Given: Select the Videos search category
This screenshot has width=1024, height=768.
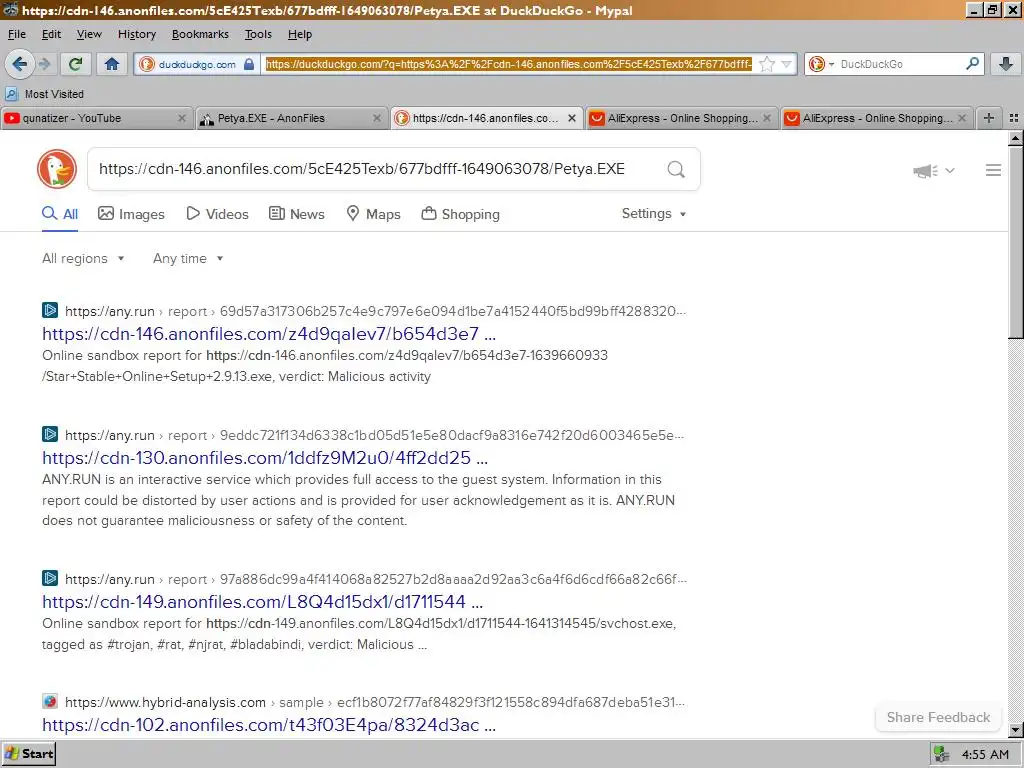Looking at the screenshot, I should click(217, 214).
